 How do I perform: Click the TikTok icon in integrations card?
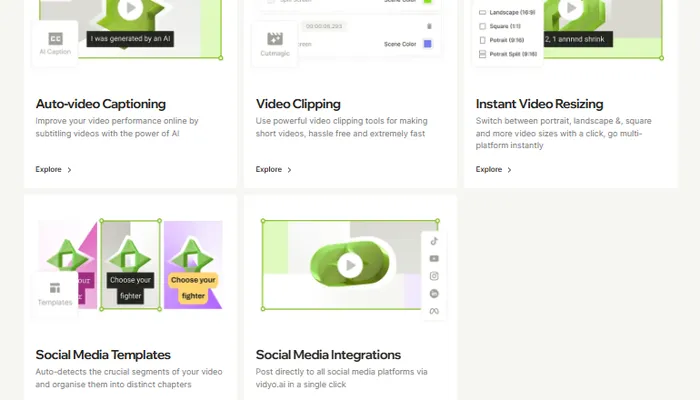point(434,240)
